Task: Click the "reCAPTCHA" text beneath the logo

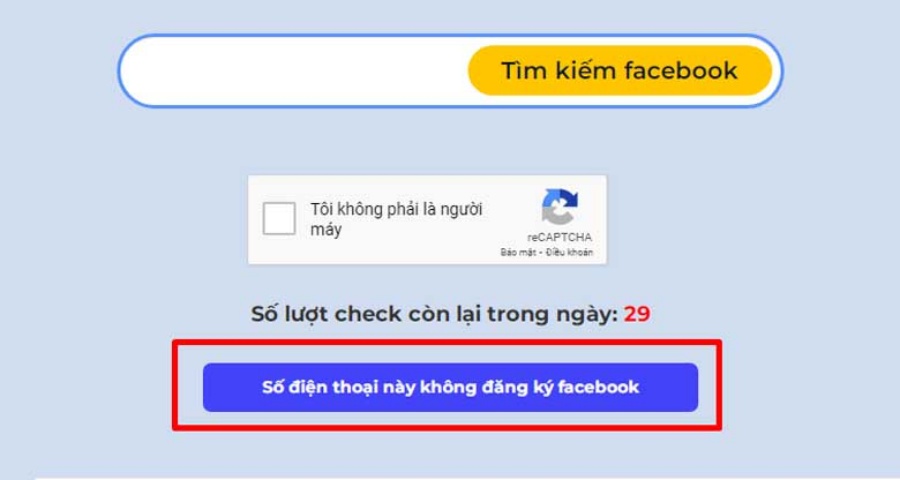Action: tap(560, 237)
